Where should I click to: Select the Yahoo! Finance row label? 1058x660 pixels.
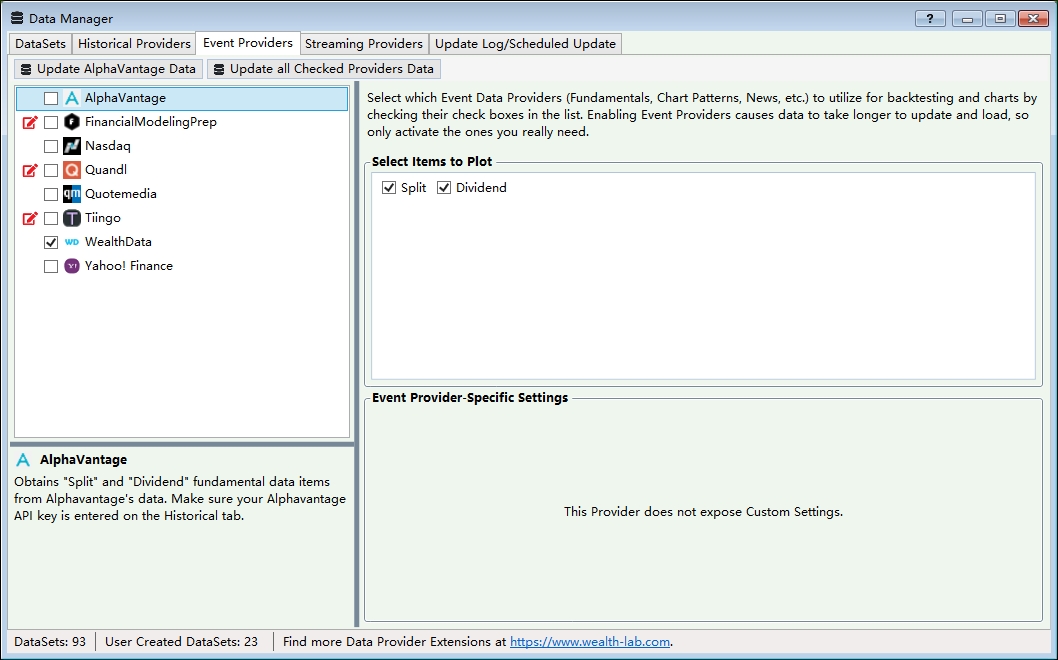tap(129, 266)
